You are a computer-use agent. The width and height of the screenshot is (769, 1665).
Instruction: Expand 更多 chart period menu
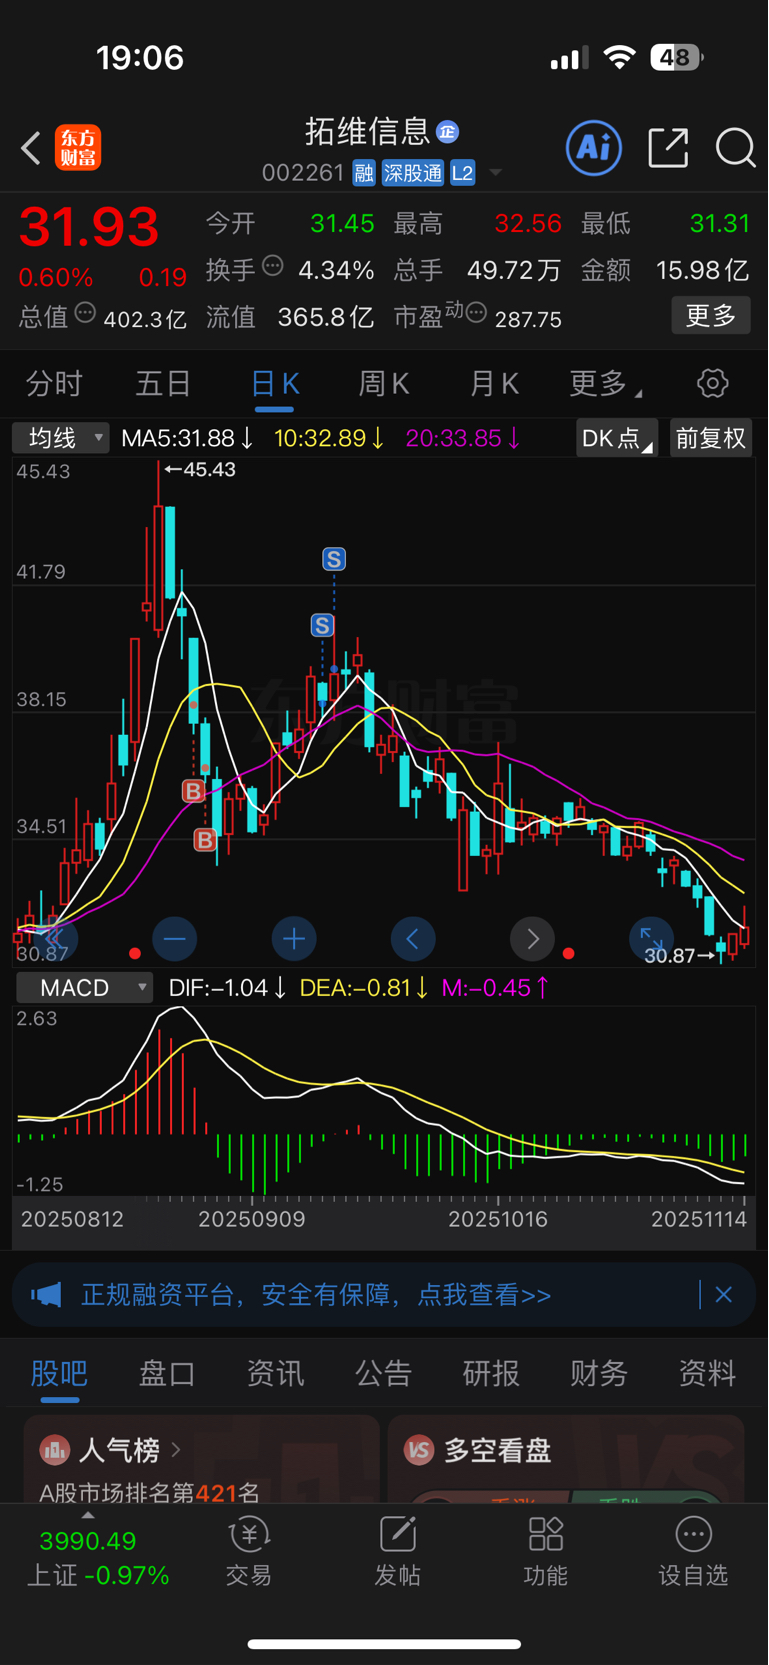tap(606, 383)
